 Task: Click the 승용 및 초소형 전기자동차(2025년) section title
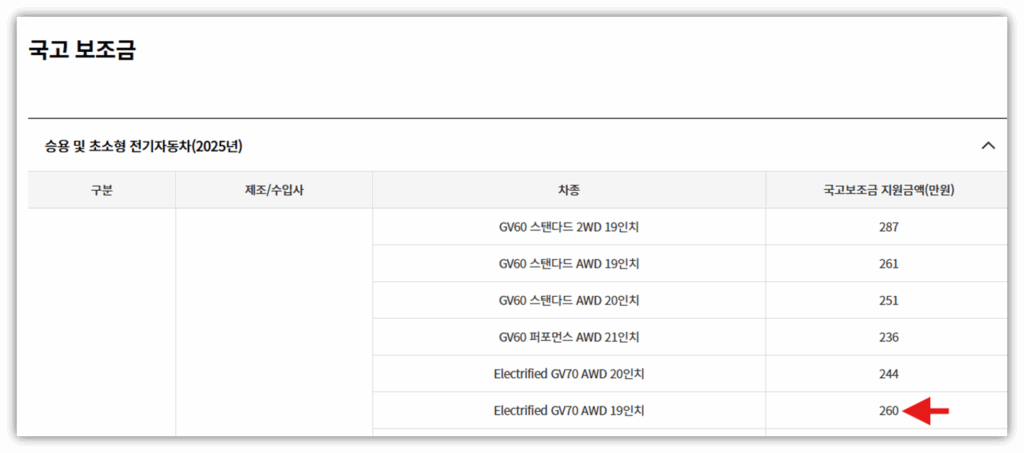(144, 146)
